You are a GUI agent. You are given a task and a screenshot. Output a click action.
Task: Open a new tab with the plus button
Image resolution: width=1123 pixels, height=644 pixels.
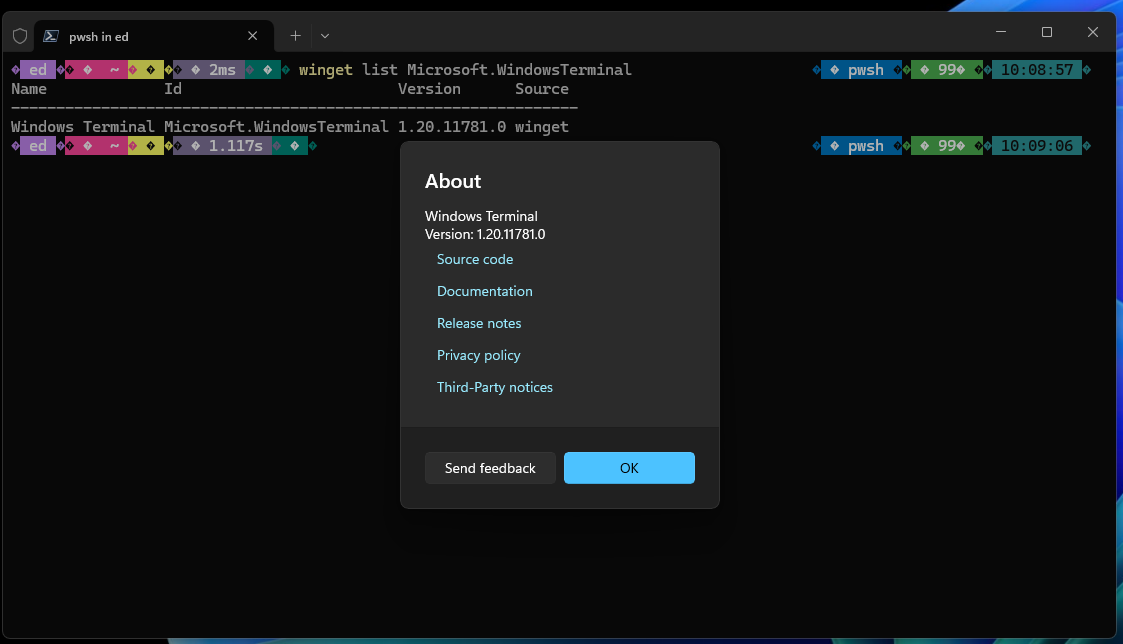[294, 35]
